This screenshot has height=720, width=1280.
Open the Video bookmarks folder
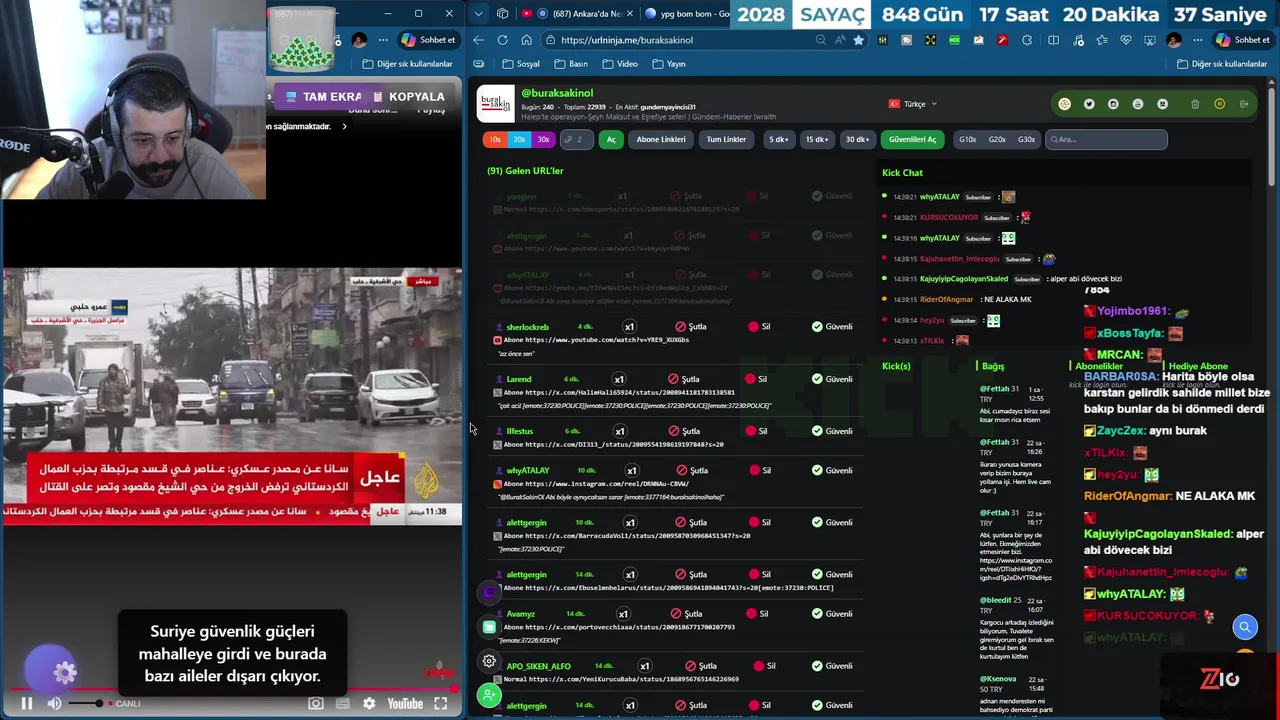[x=620, y=64]
